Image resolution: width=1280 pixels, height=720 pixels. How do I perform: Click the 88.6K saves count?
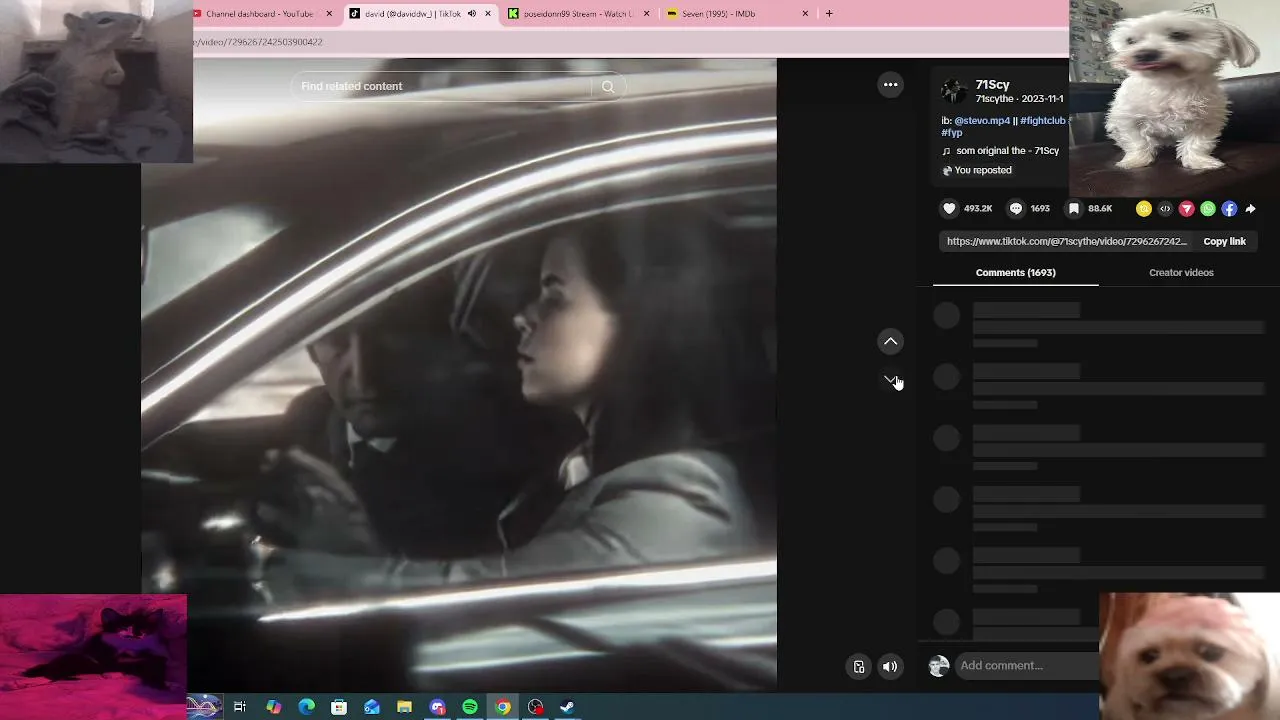click(x=1100, y=209)
